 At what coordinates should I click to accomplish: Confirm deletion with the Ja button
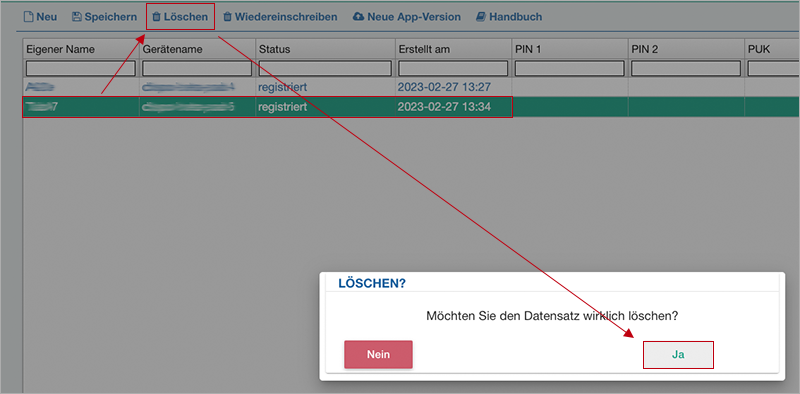tap(678, 355)
